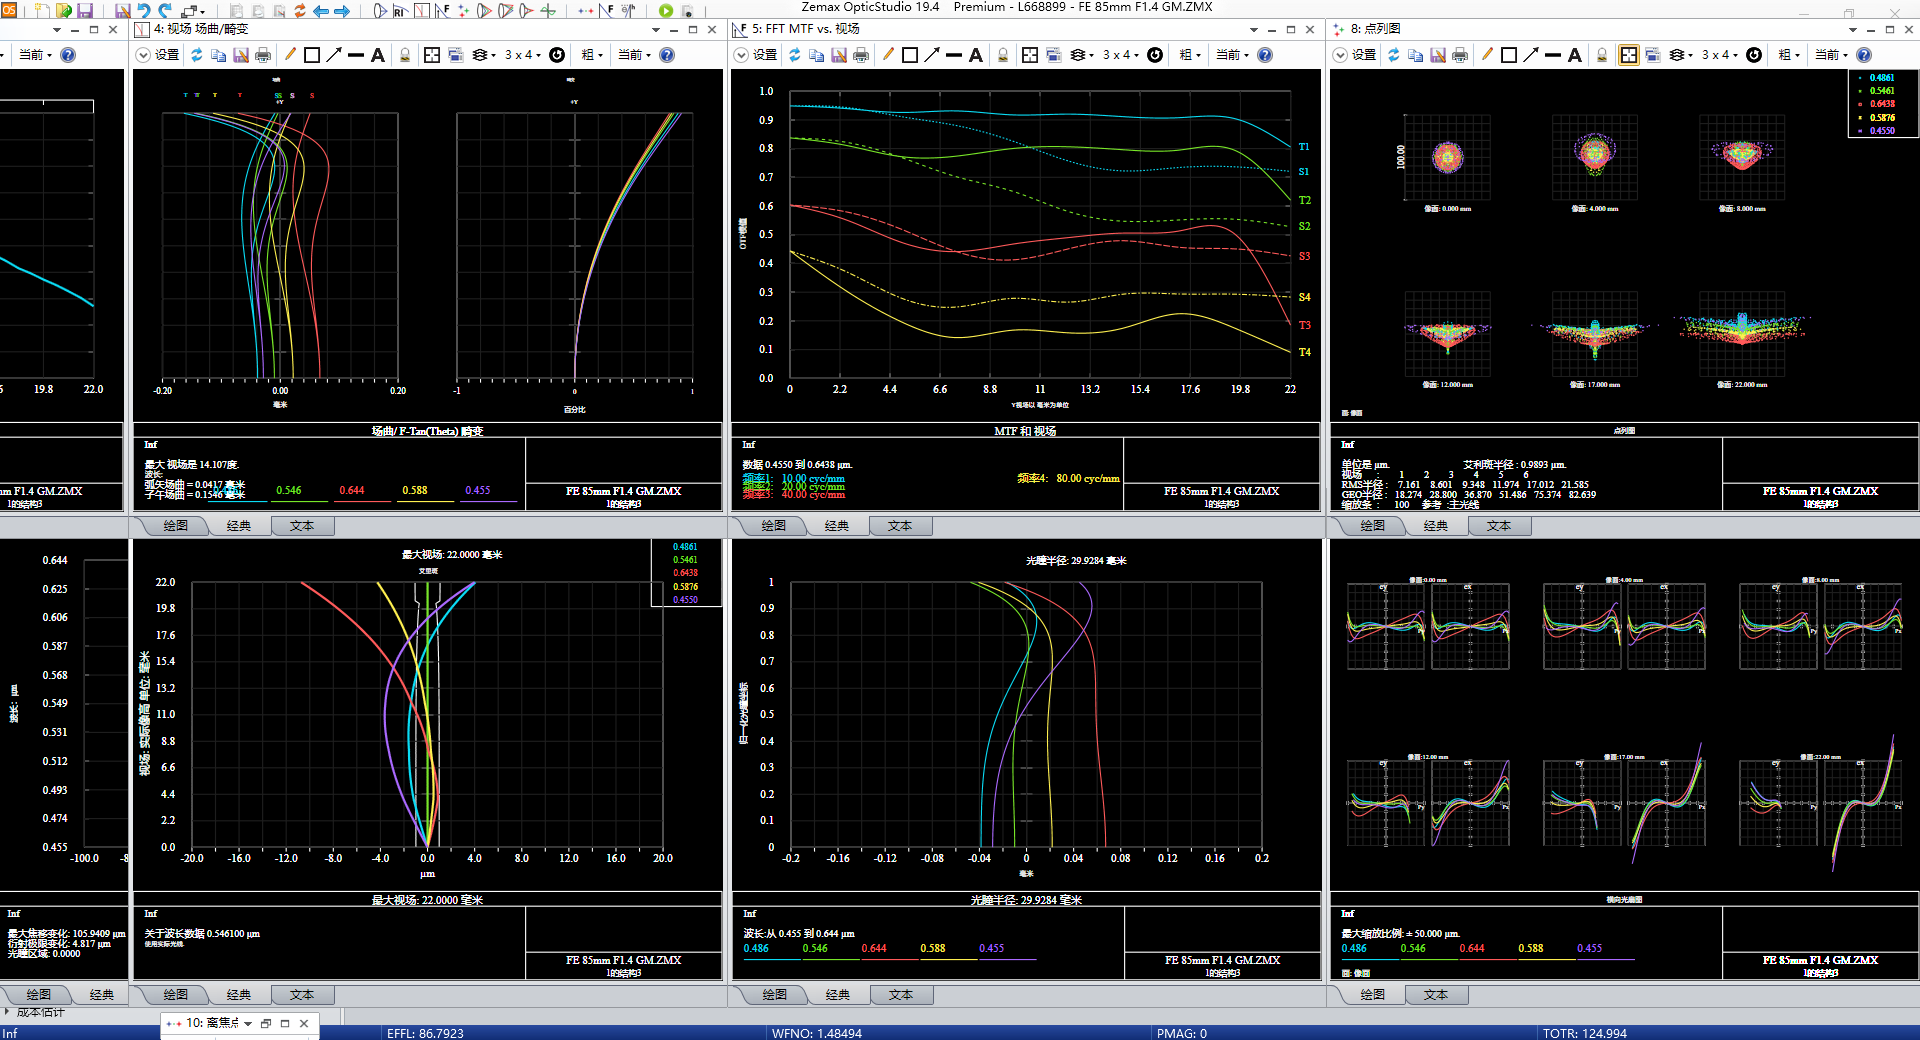Click the redo arrow in the main toolbar

point(166,11)
